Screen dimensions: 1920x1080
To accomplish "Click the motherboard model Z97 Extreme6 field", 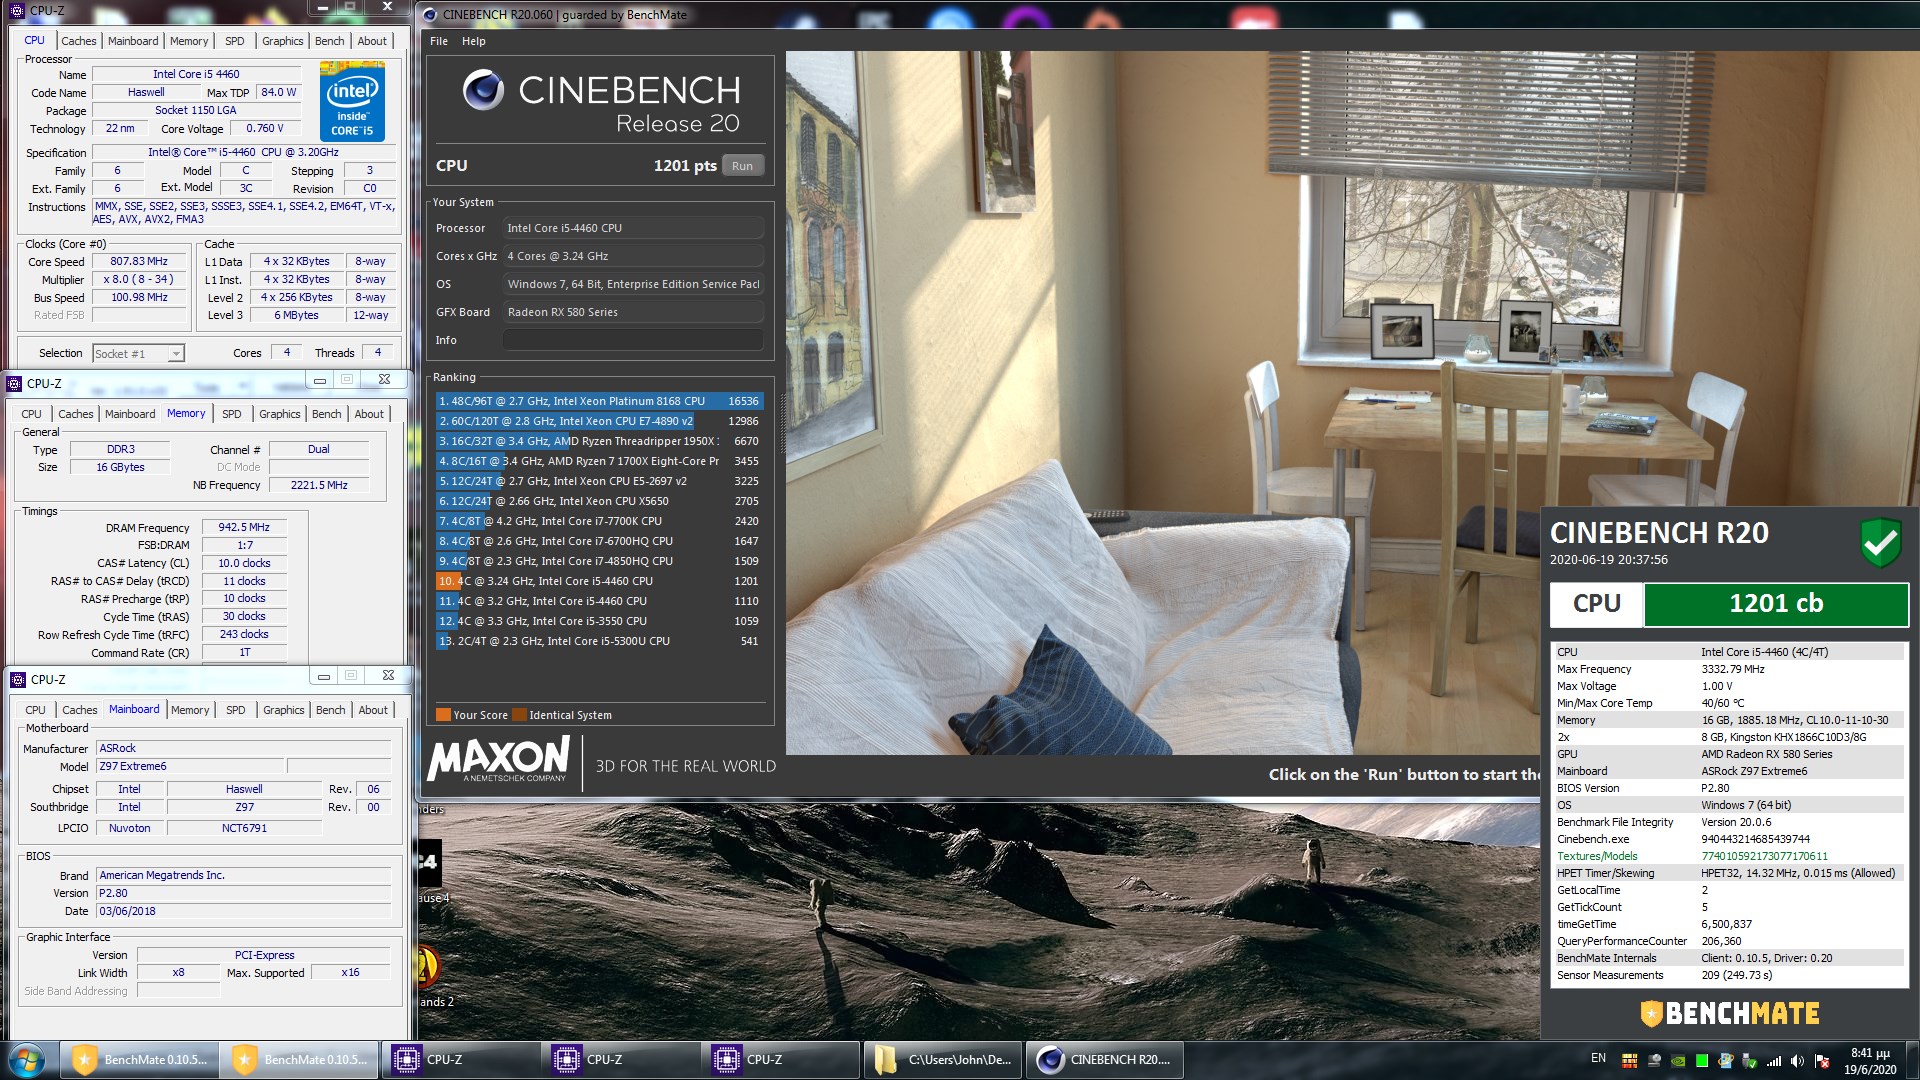I will 190,766.
